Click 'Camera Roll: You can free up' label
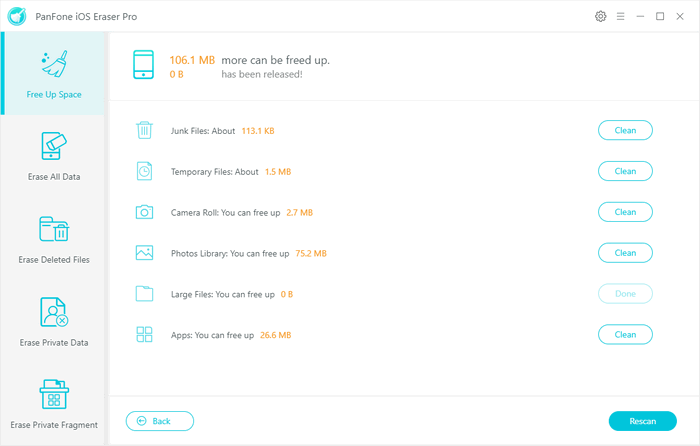Image resolution: width=700 pixels, height=446 pixels. (225, 213)
